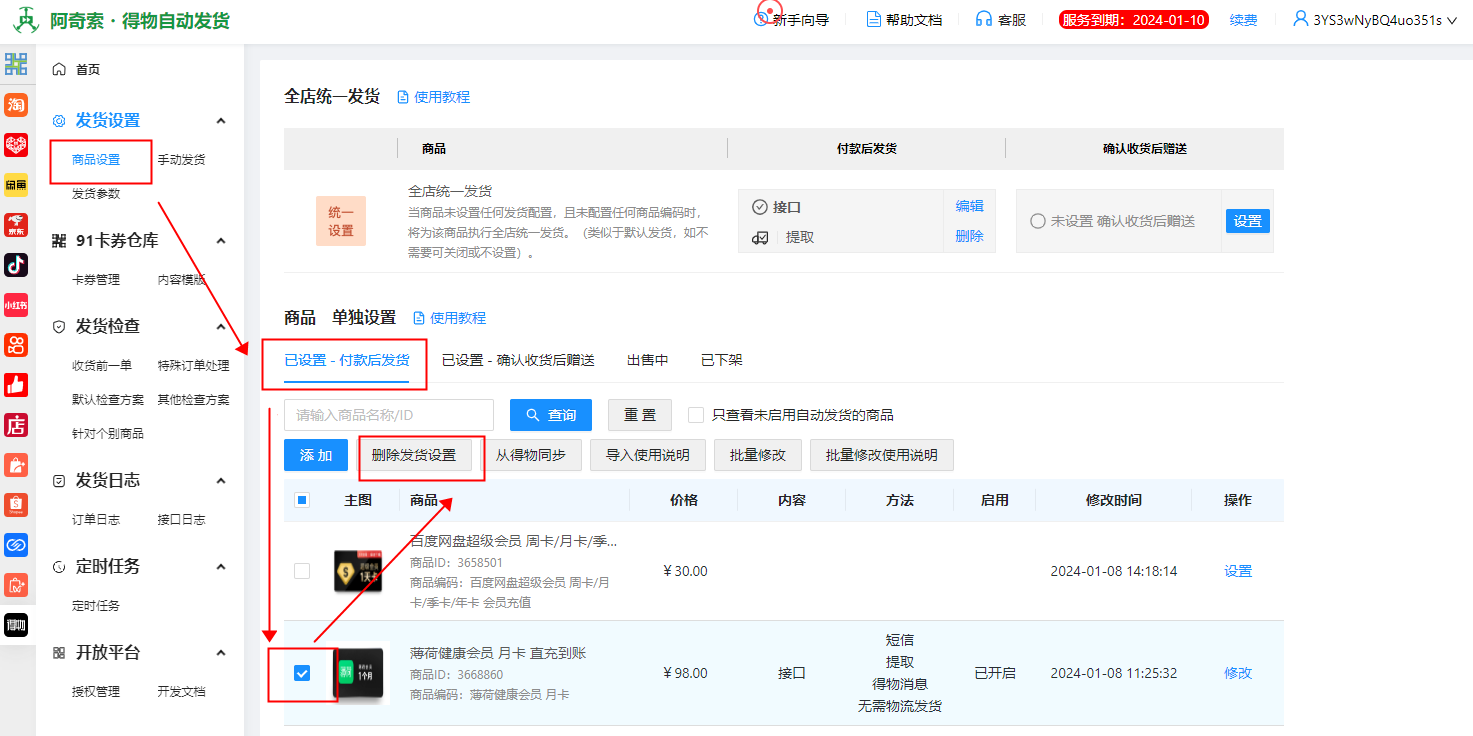The image size is (1473, 736).
Task: Switch to 出售中 tab
Action: (648, 360)
